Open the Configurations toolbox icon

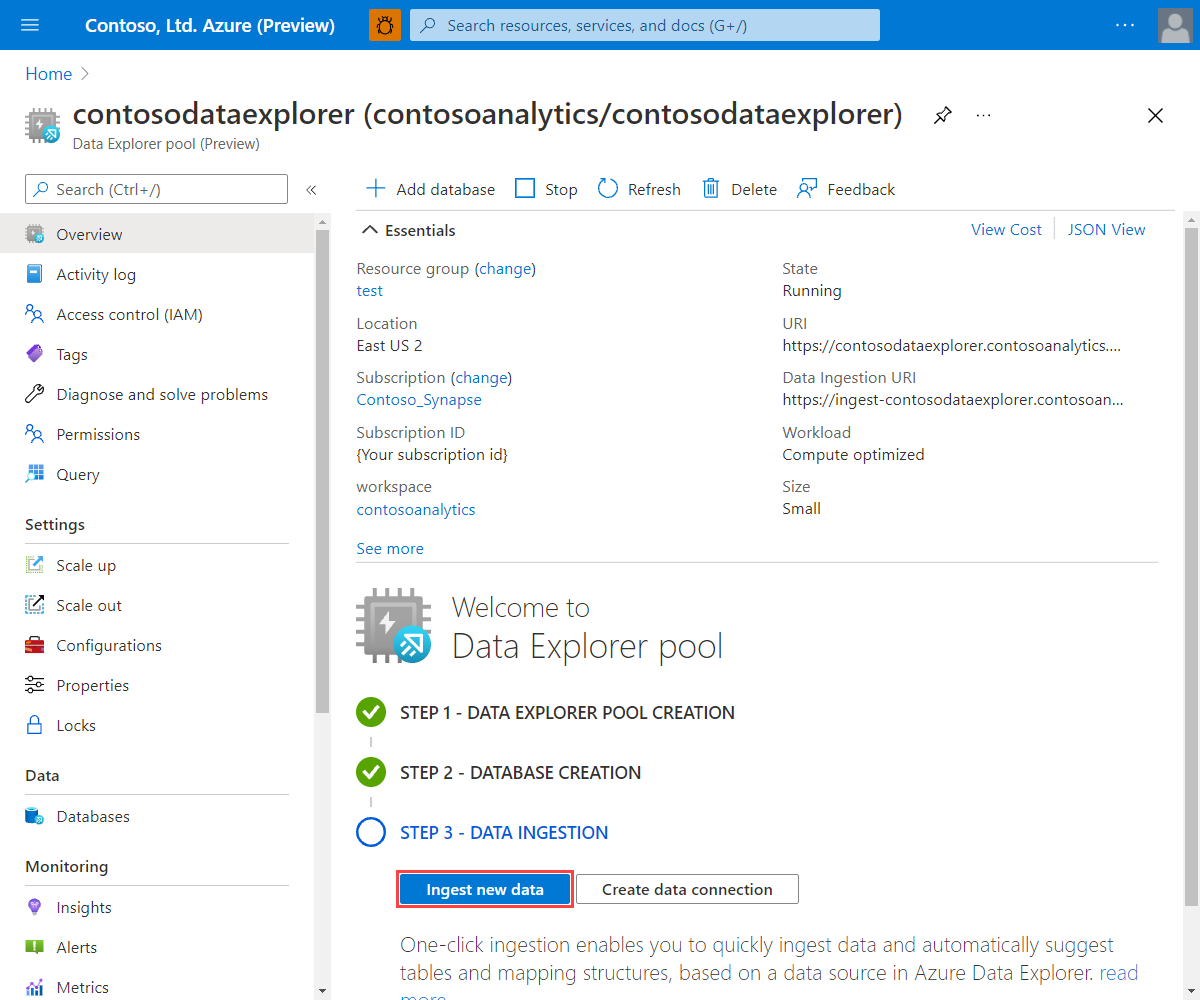pos(35,645)
